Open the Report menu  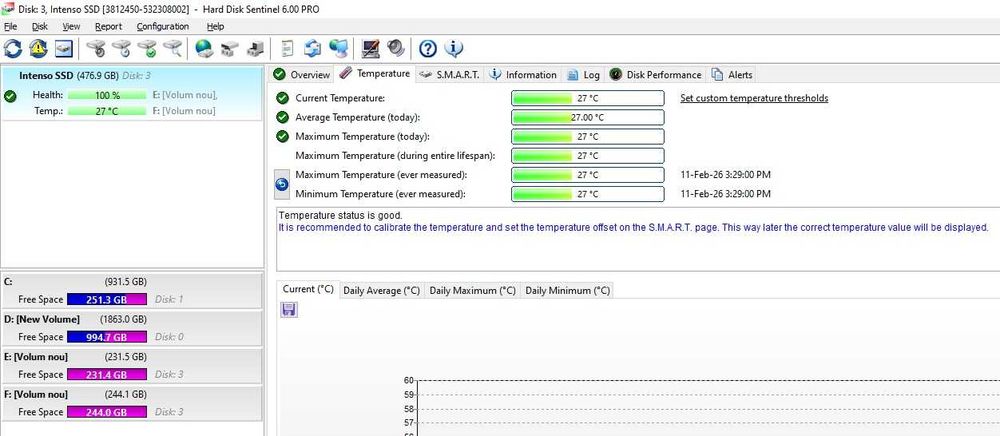point(108,26)
